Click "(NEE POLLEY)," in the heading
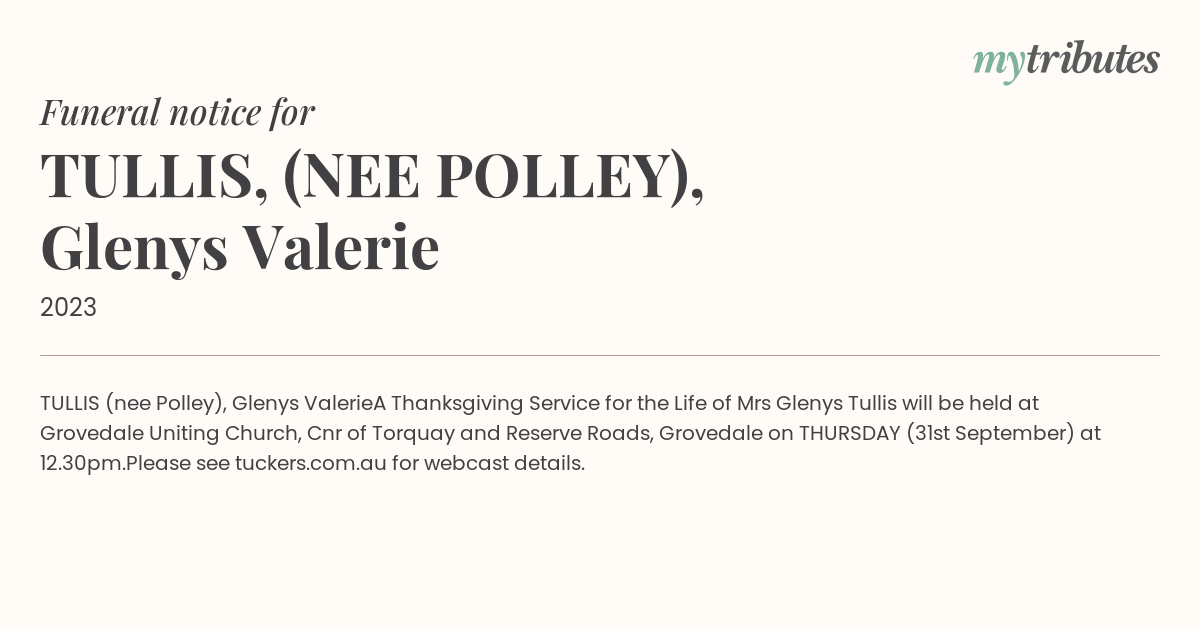The width and height of the screenshot is (1200, 630). (494, 176)
